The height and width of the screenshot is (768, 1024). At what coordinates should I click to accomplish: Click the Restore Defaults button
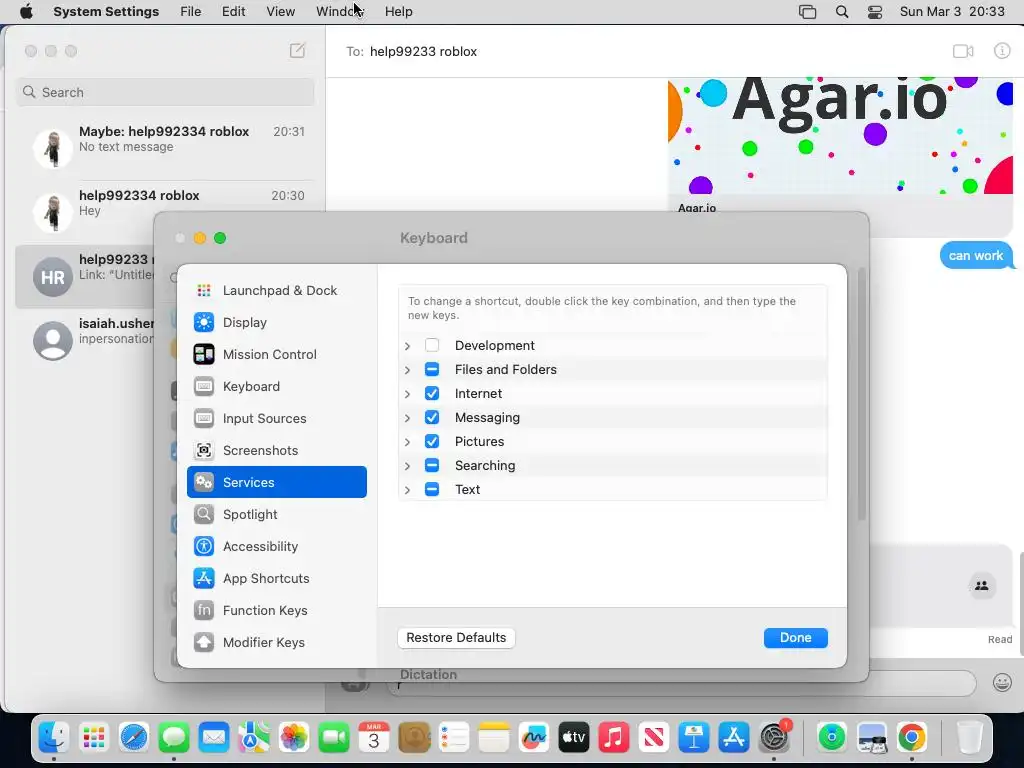click(456, 637)
